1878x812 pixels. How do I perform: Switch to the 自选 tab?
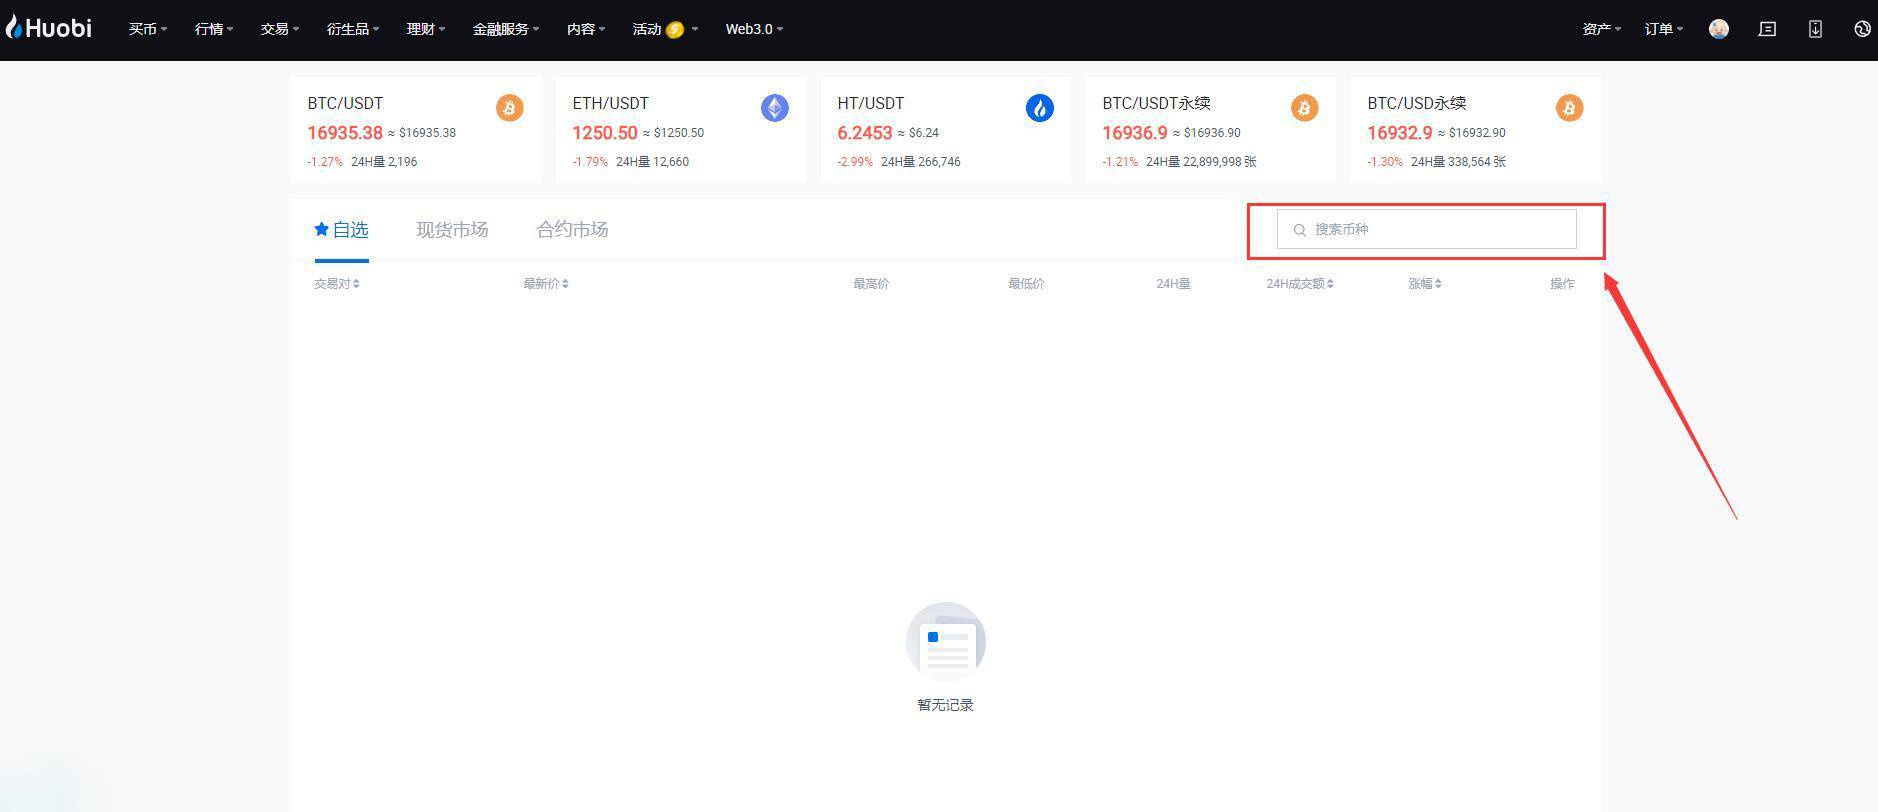[x=342, y=230]
